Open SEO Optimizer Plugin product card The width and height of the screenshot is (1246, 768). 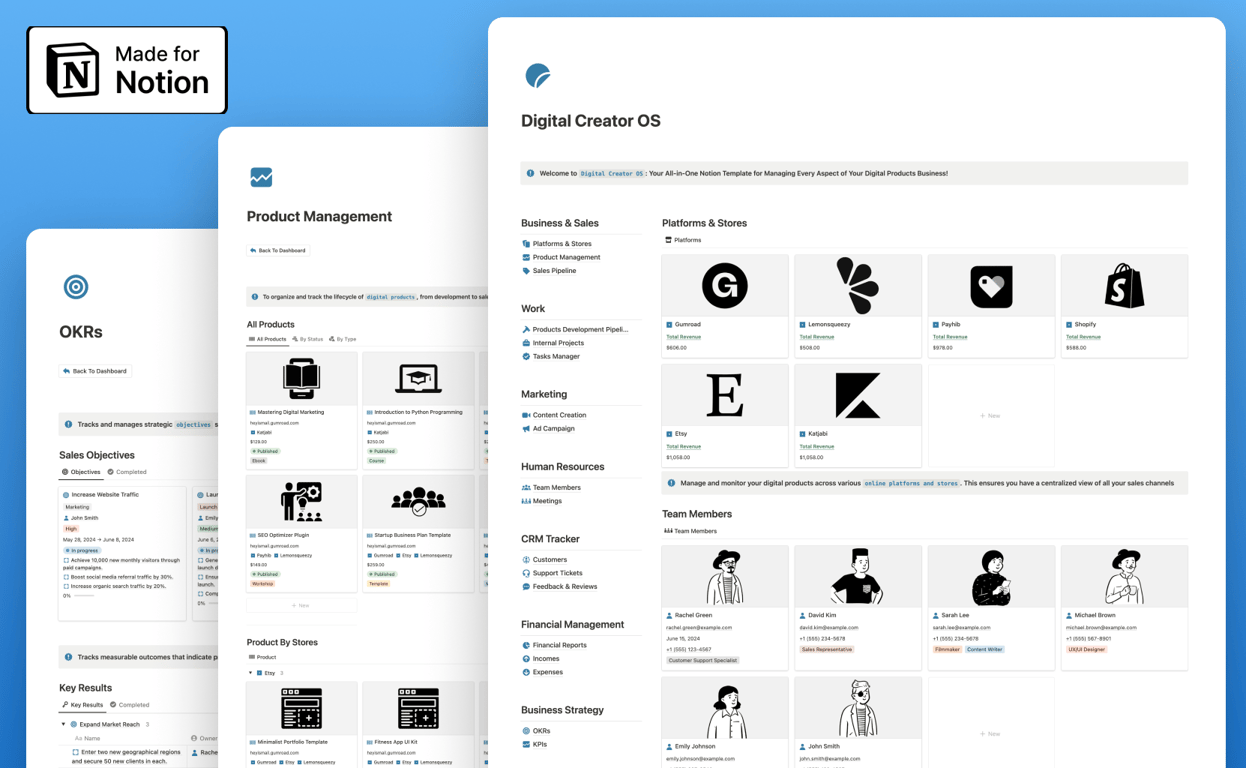[301, 533]
